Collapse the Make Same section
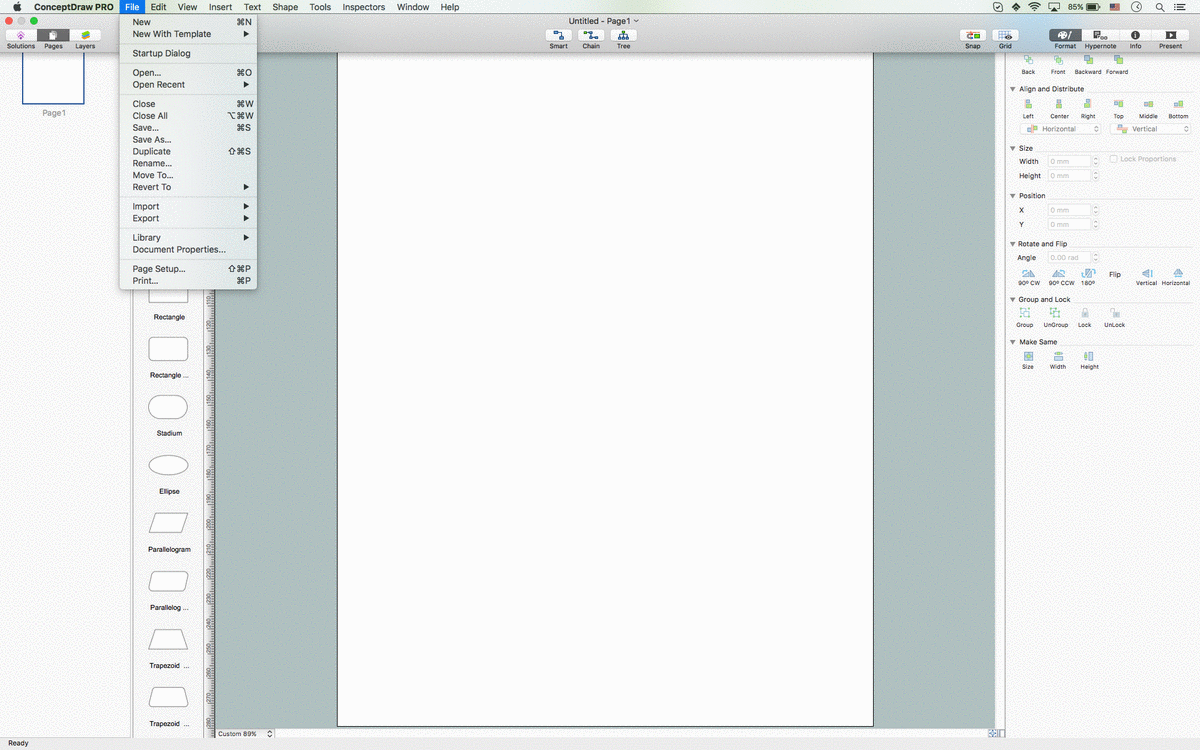Image resolution: width=1200 pixels, height=750 pixels. [x=1013, y=342]
